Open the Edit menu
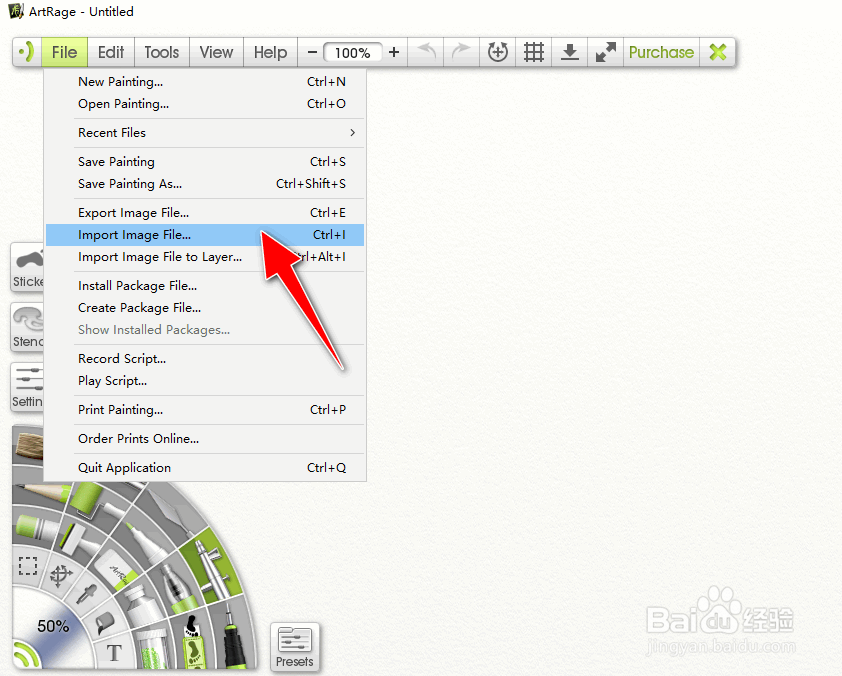The height and width of the screenshot is (676, 842). [111, 52]
